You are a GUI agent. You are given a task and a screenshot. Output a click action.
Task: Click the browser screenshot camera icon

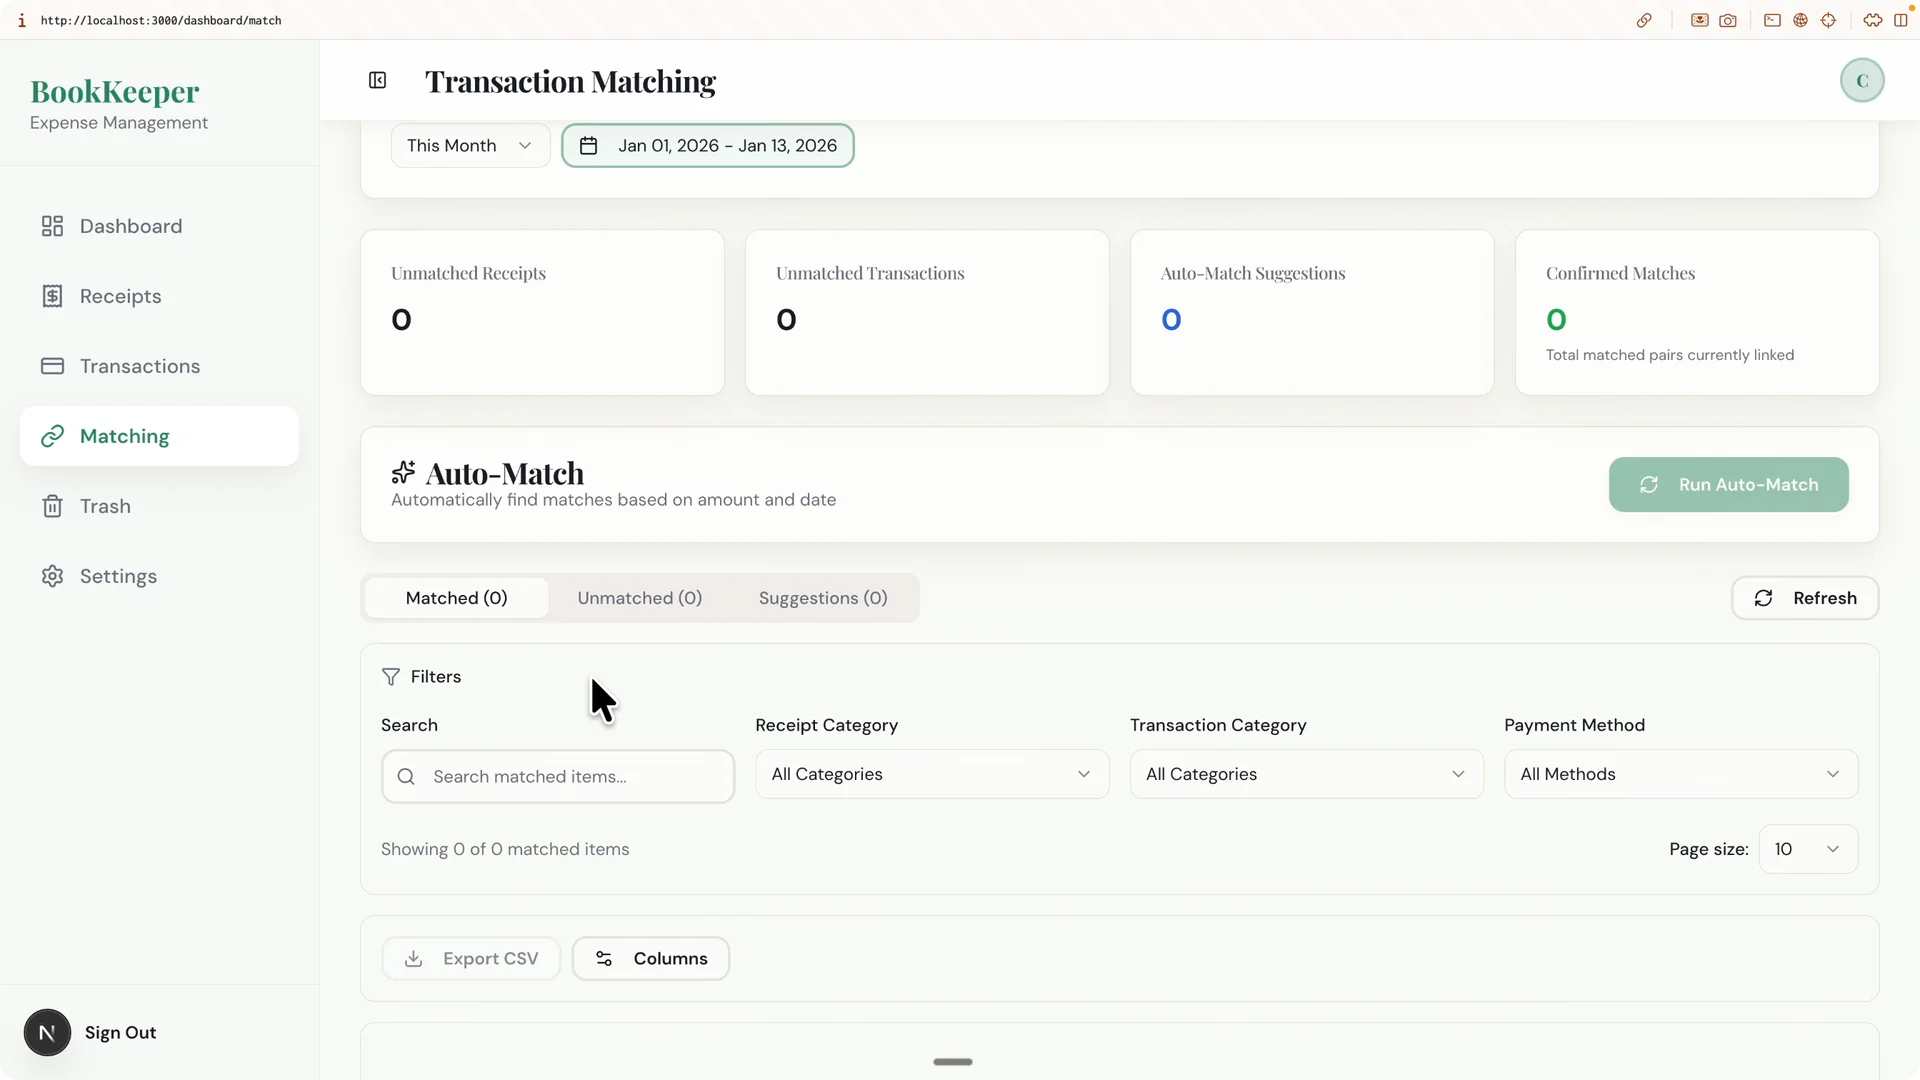[1728, 20]
